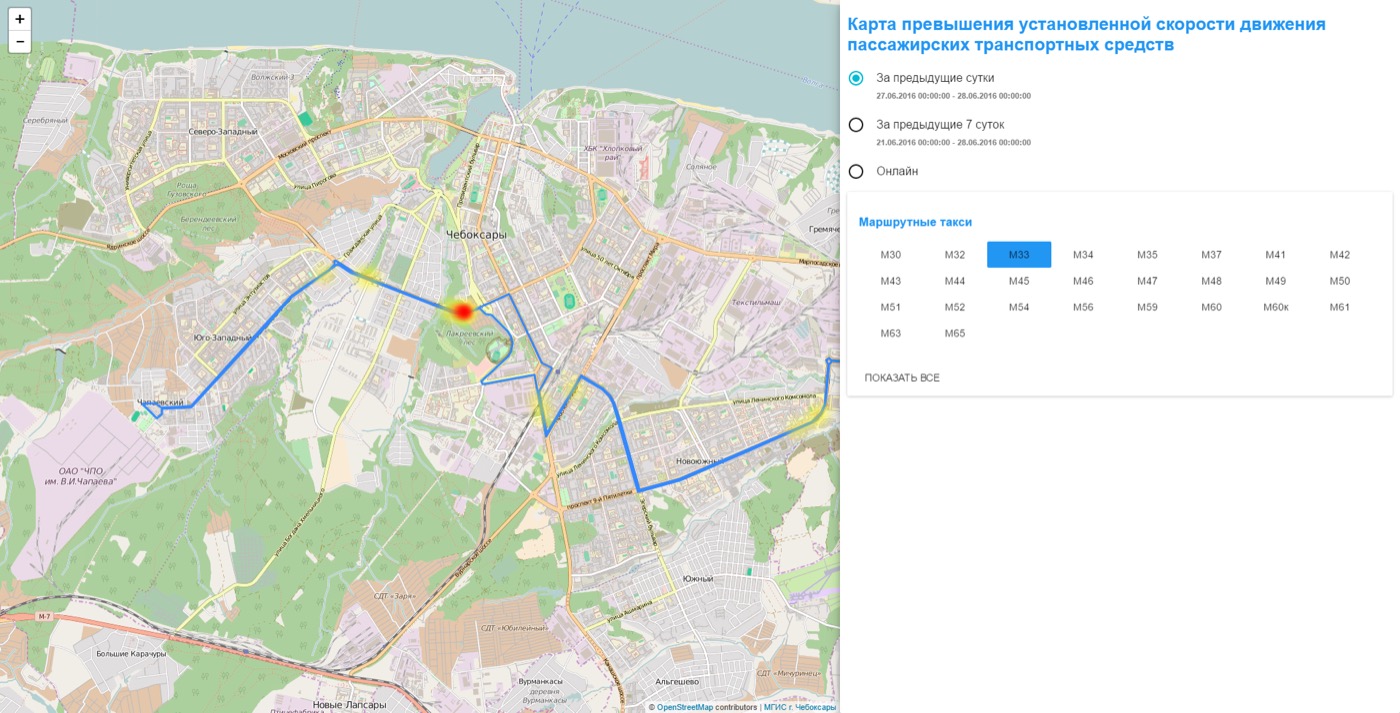Select route M45
The image size is (1400, 713).
tap(1019, 281)
